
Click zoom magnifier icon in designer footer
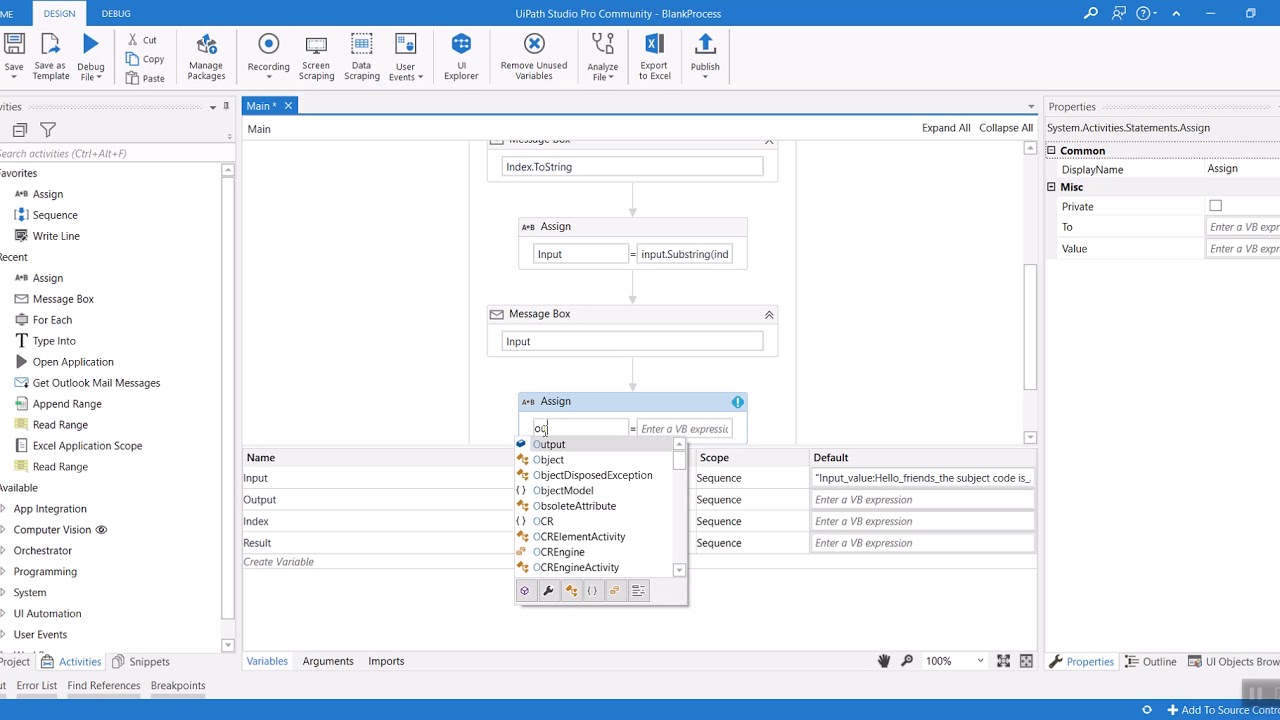pyautogui.click(x=907, y=661)
